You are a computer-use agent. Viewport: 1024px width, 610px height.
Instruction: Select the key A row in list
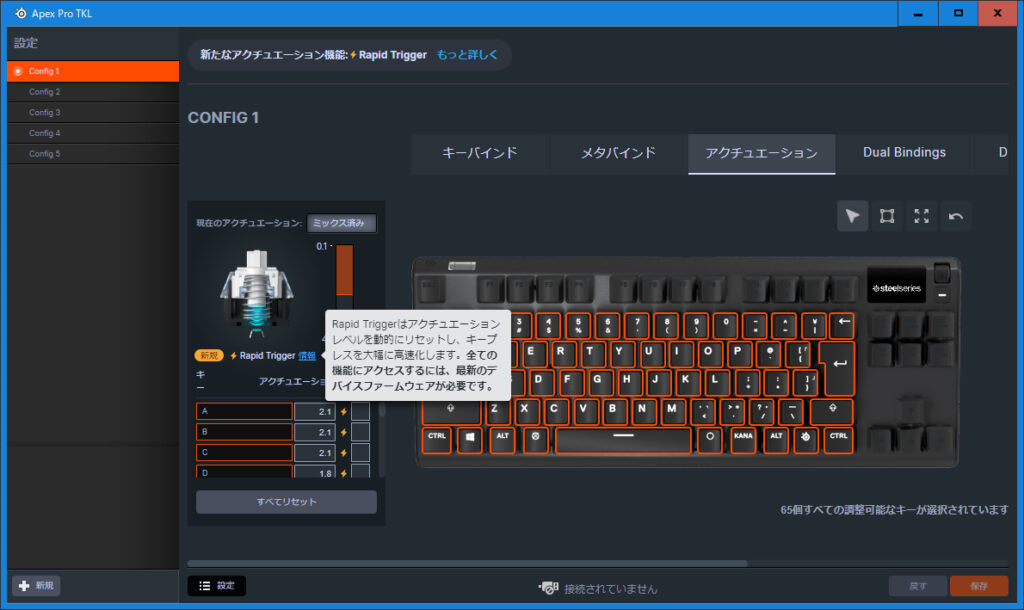(x=244, y=411)
